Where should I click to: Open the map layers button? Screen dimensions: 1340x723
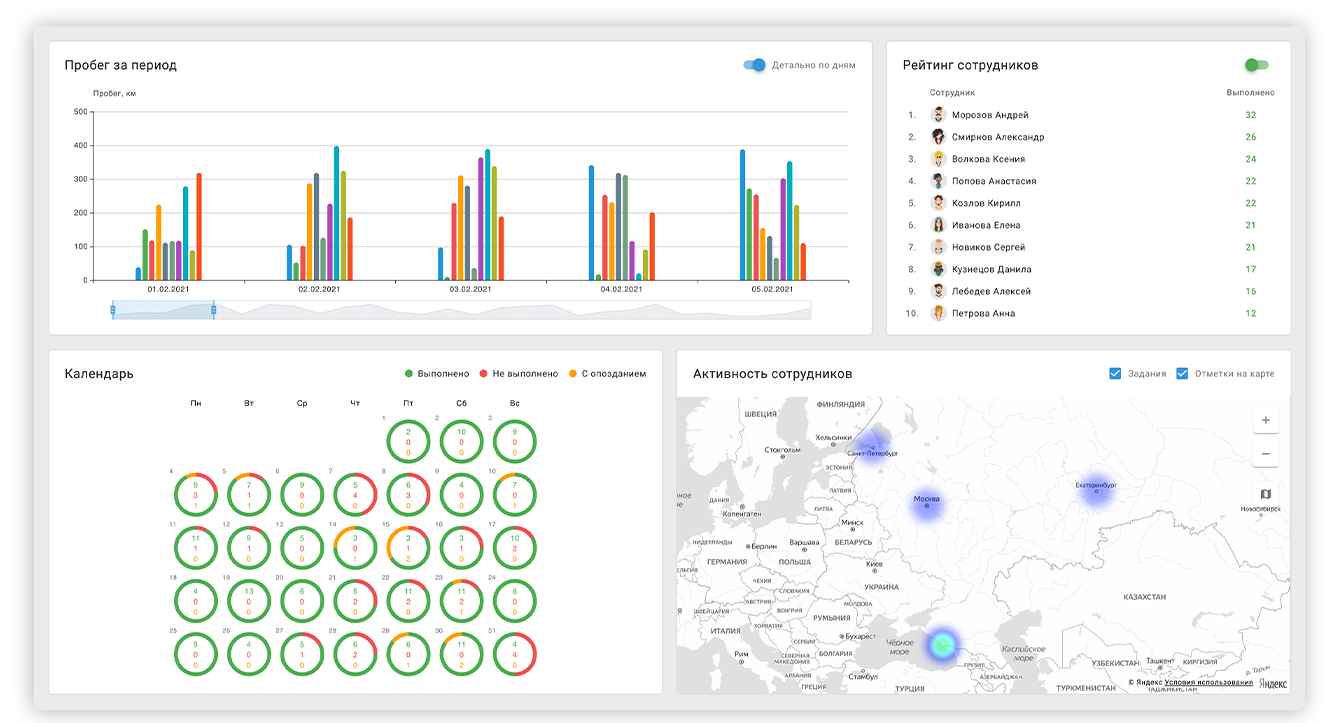click(1265, 494)
